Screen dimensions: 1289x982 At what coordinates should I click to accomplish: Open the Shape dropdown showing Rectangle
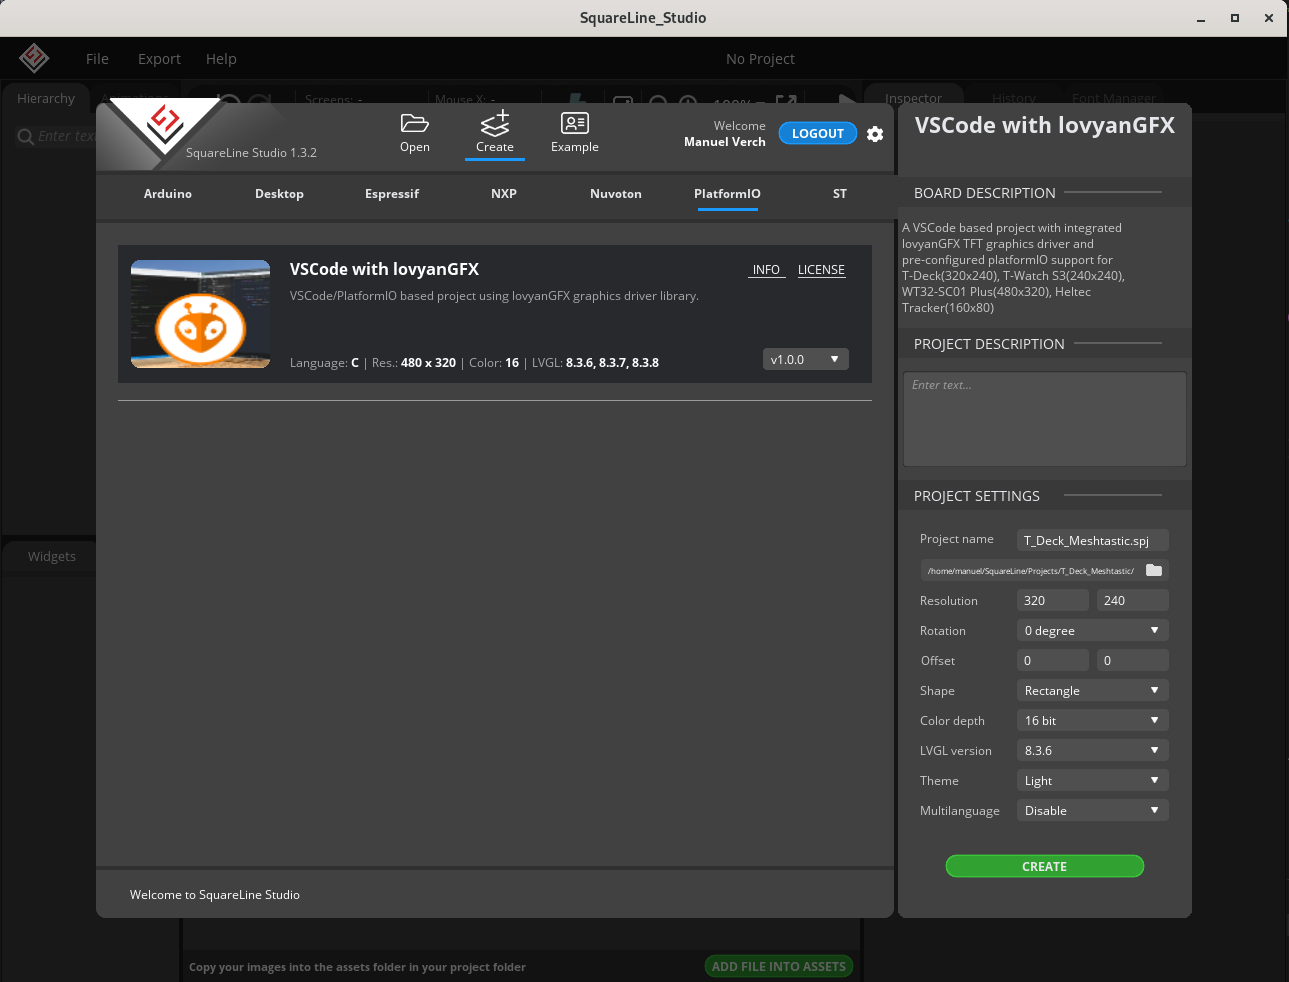pyautogui.click(x=1093, y=690)
